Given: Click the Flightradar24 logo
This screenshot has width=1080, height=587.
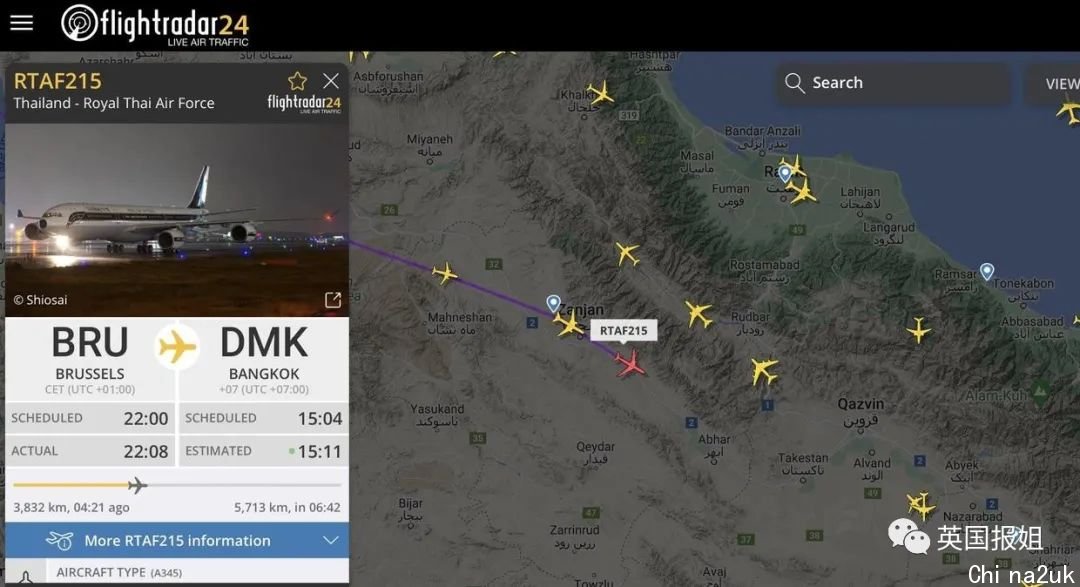Looking at the screenshot, I should coord(155,25).
